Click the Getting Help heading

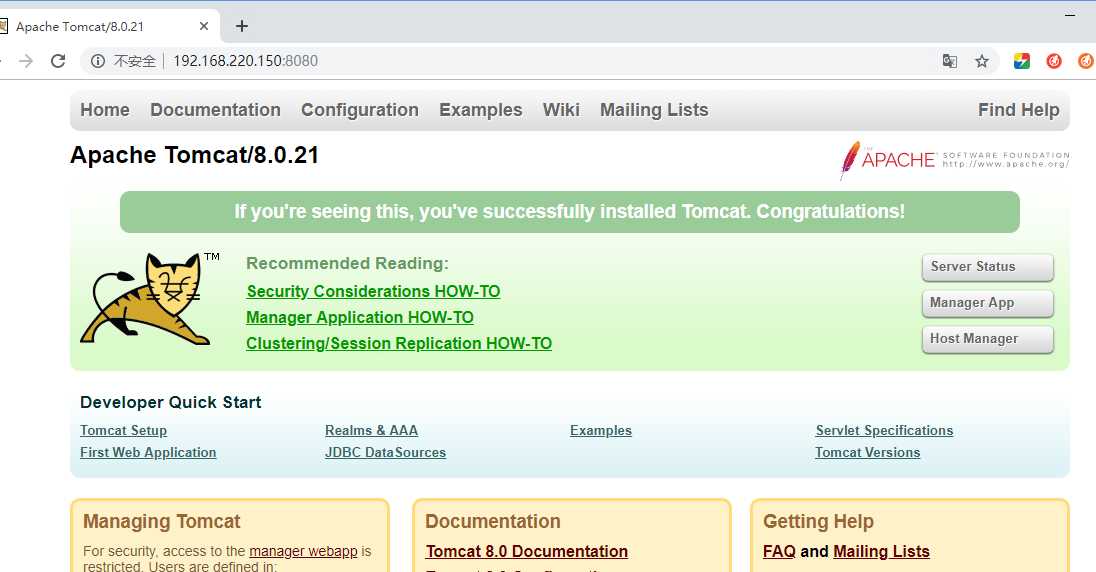(819, 522)
